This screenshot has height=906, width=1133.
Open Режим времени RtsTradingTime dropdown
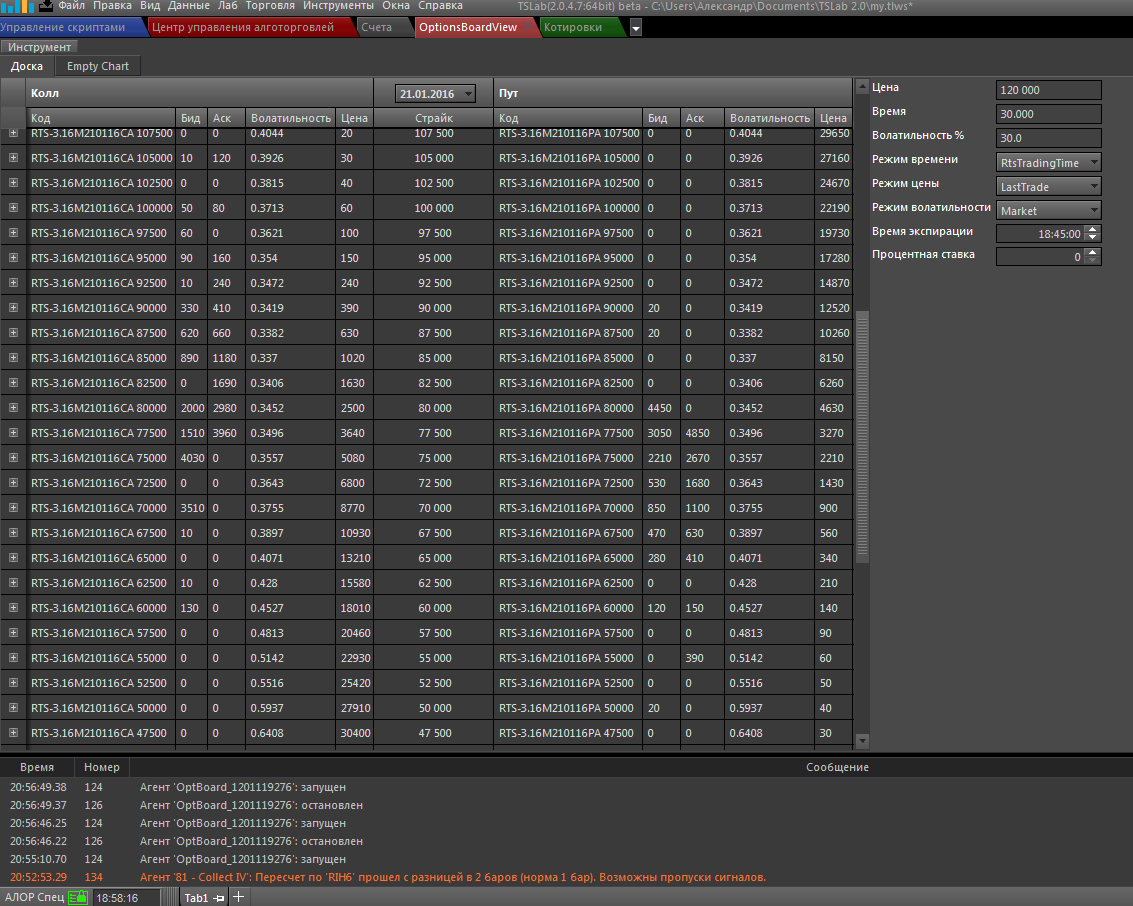coord(1048,163)
